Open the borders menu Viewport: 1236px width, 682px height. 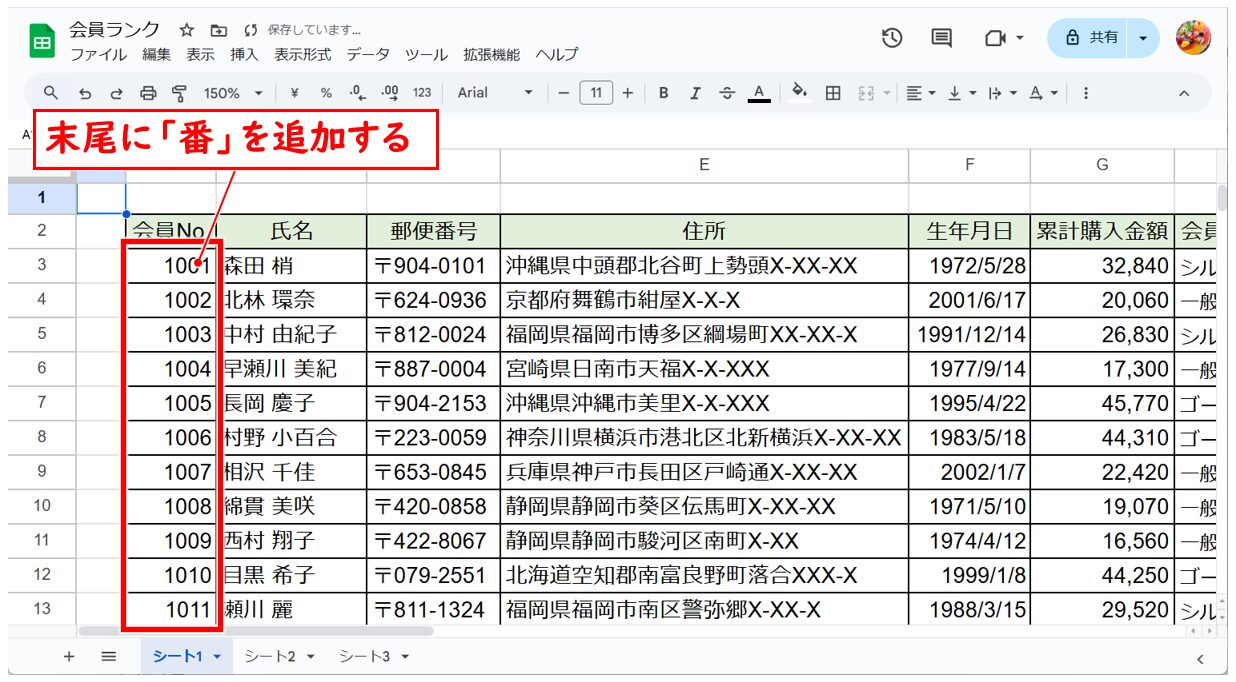[x=833, y=93]
